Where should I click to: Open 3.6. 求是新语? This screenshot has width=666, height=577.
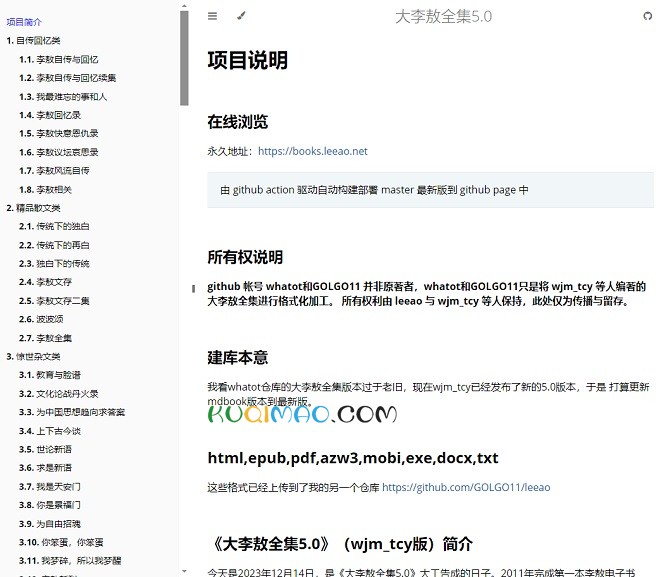click(x=45, y=468)
